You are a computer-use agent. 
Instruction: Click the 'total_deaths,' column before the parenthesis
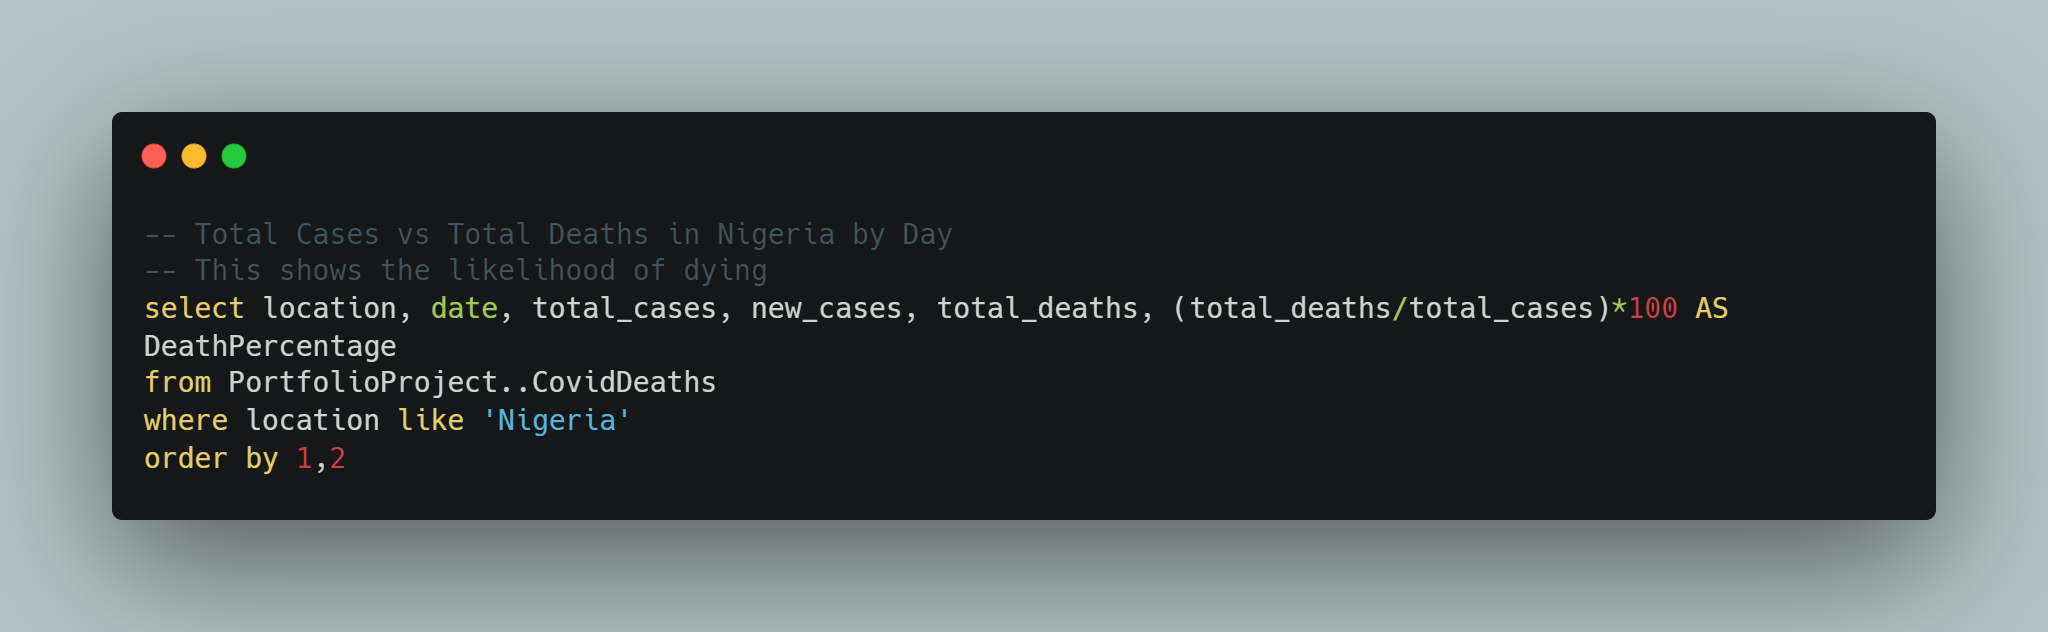click(1045, 308)
